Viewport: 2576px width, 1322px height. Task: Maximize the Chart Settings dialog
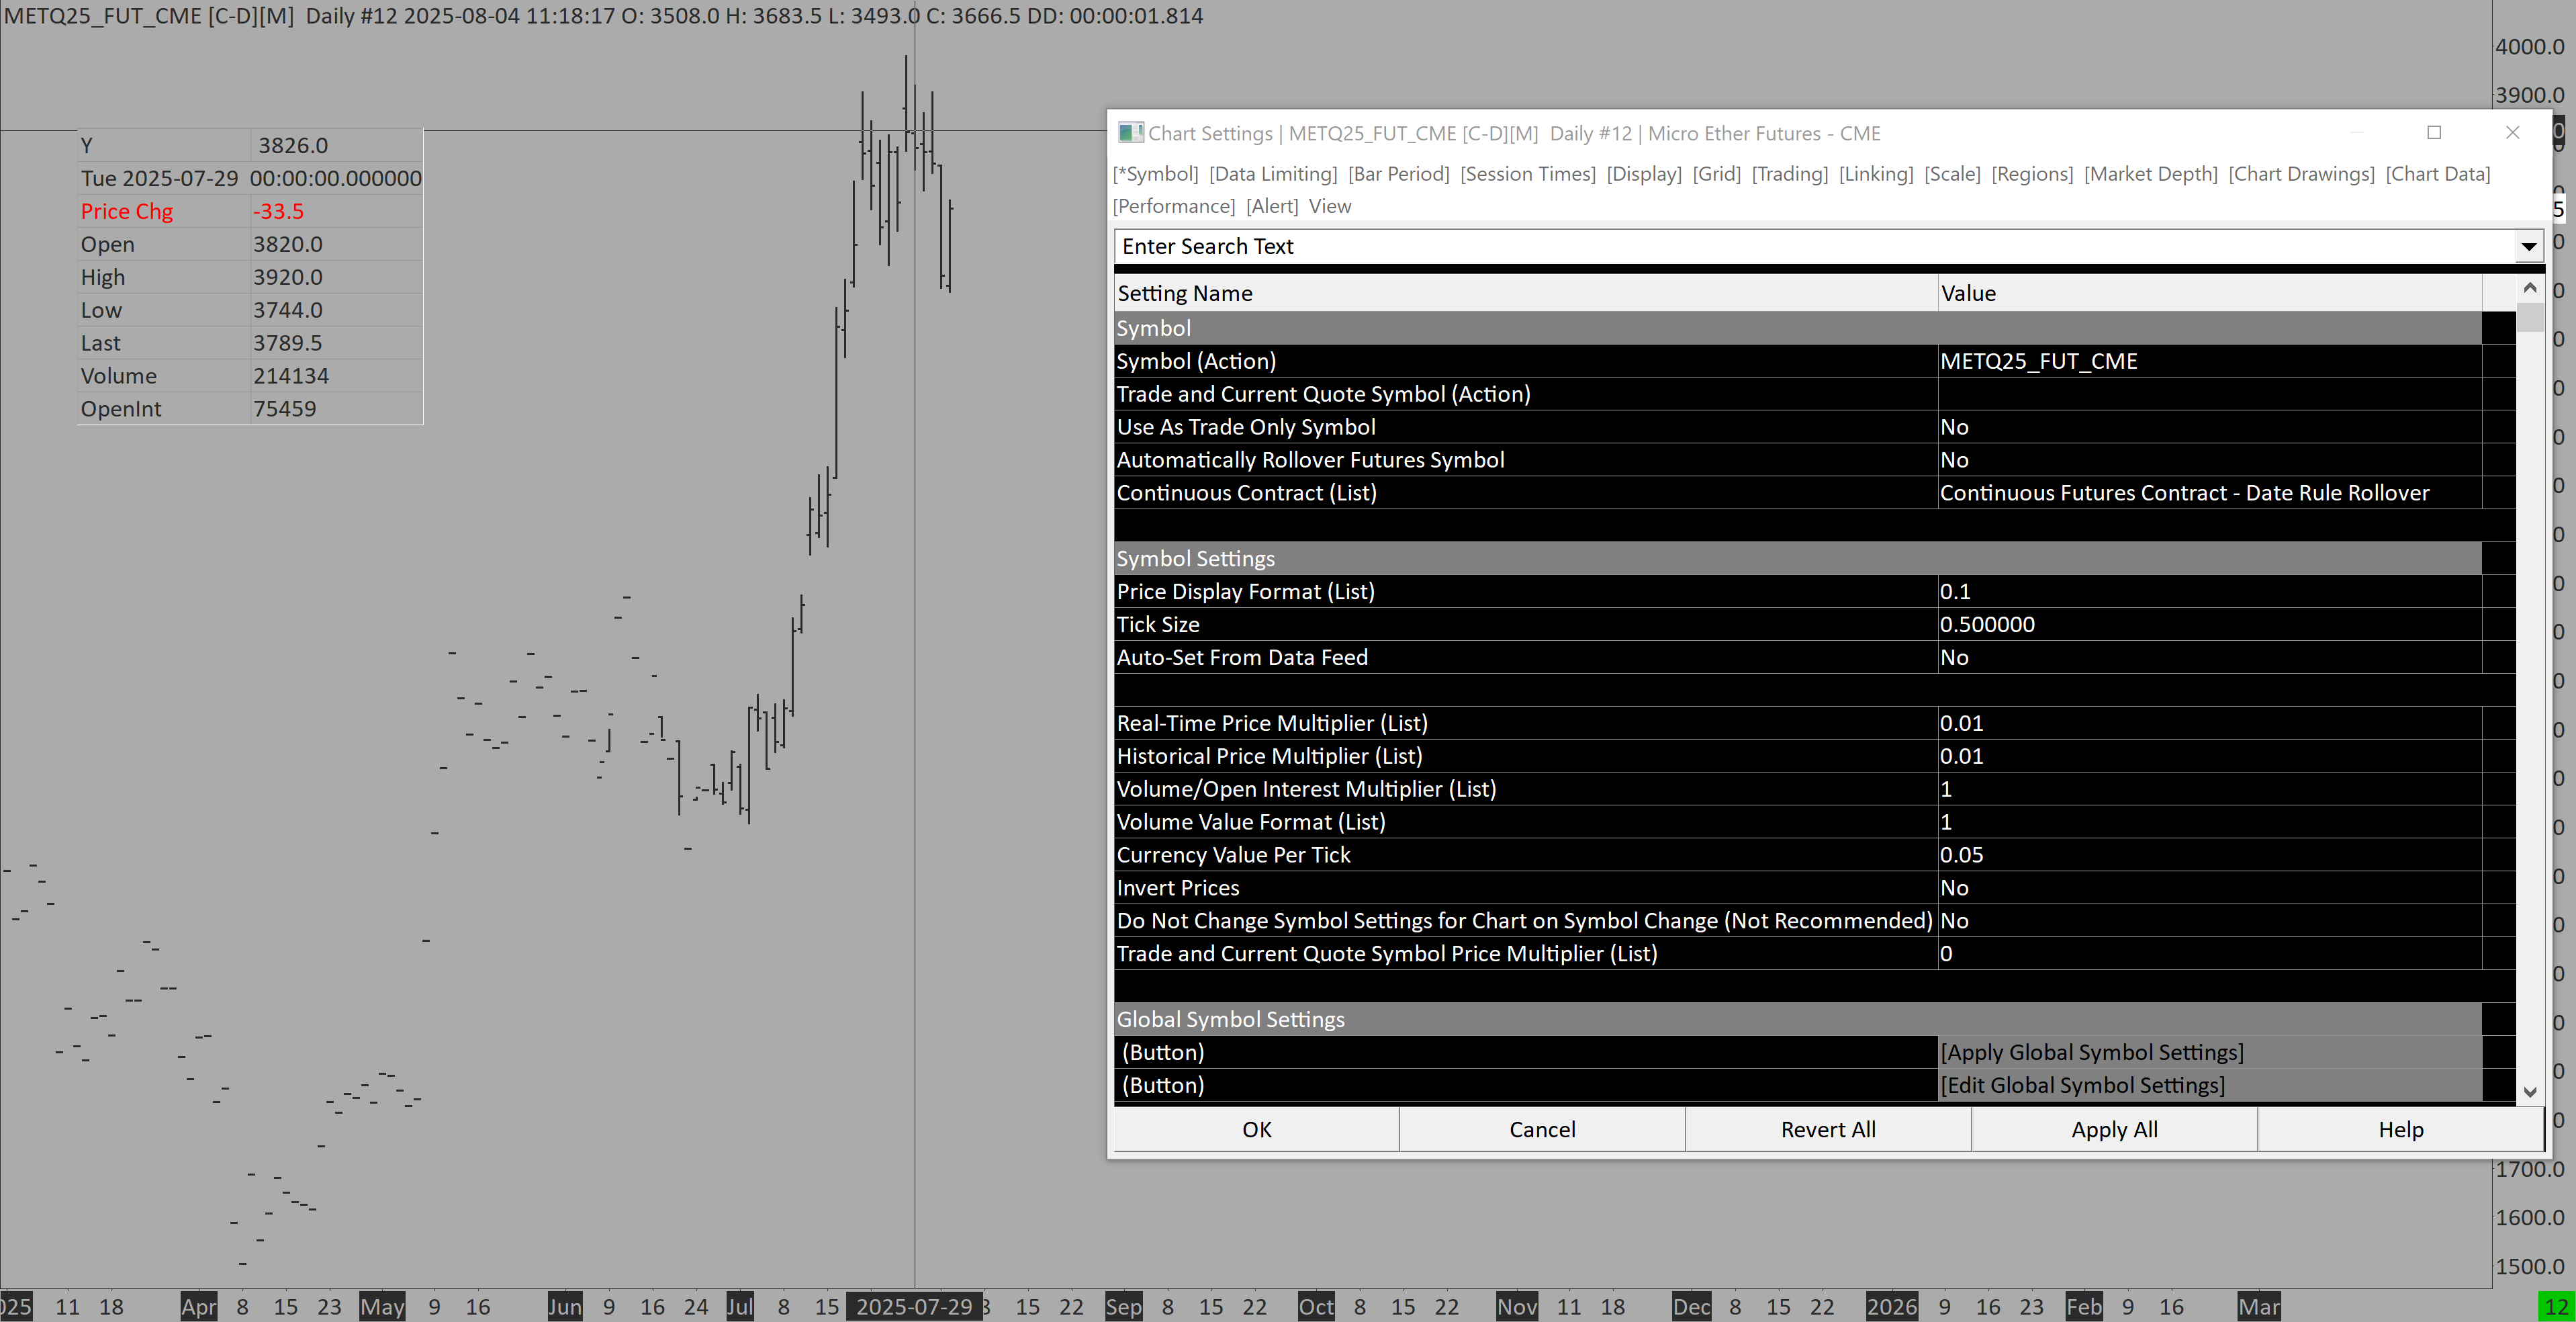click(2434, 133)
